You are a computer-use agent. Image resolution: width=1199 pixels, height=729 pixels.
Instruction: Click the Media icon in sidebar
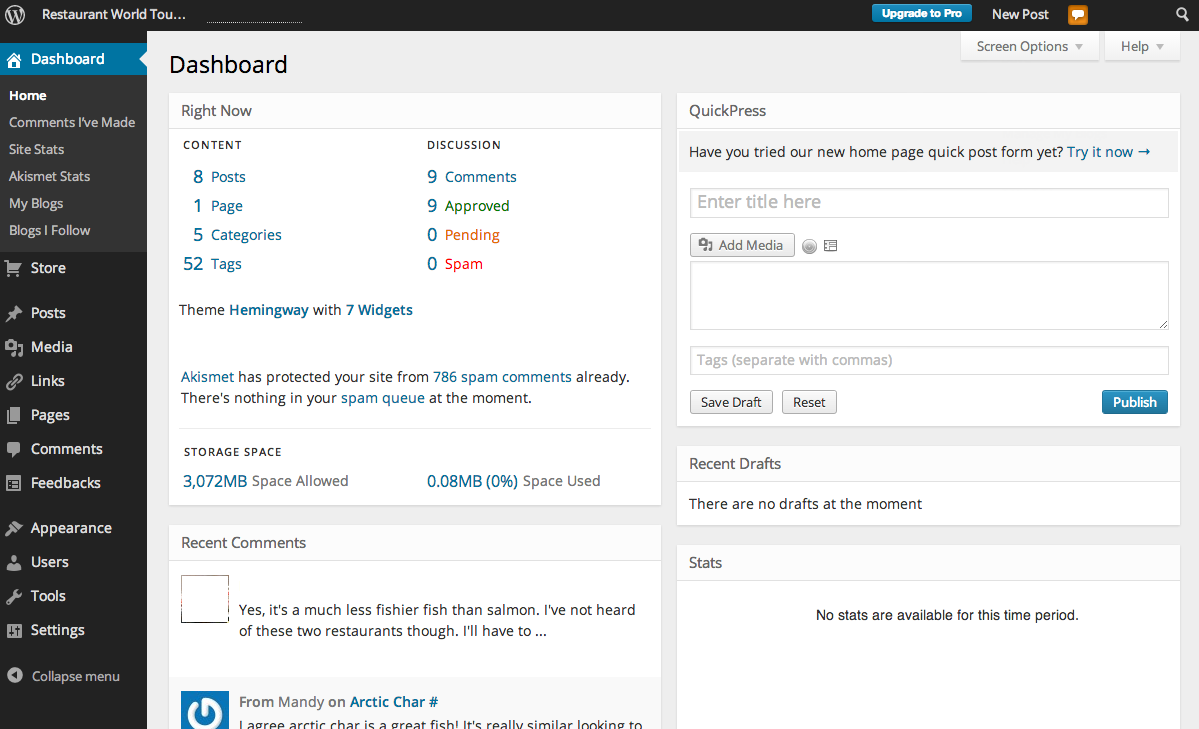14,347
